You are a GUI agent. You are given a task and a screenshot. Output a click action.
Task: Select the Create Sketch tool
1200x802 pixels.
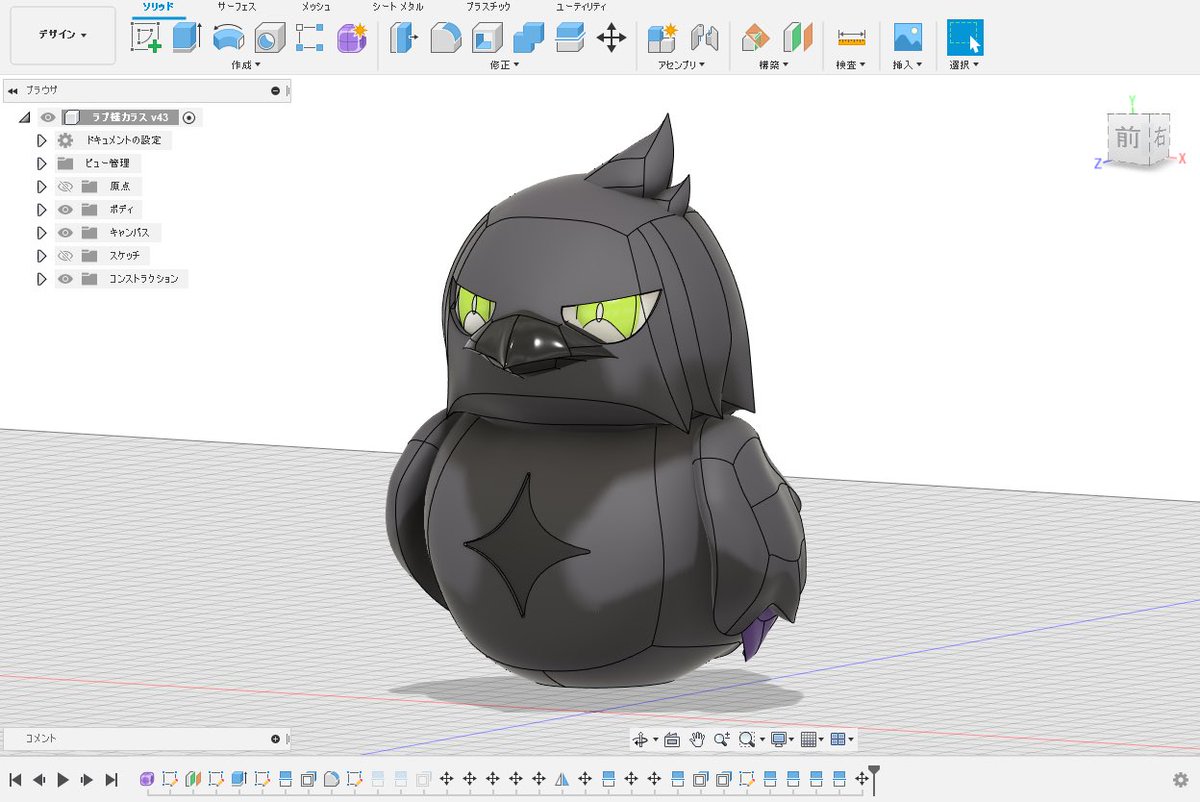tap(146, 38)
